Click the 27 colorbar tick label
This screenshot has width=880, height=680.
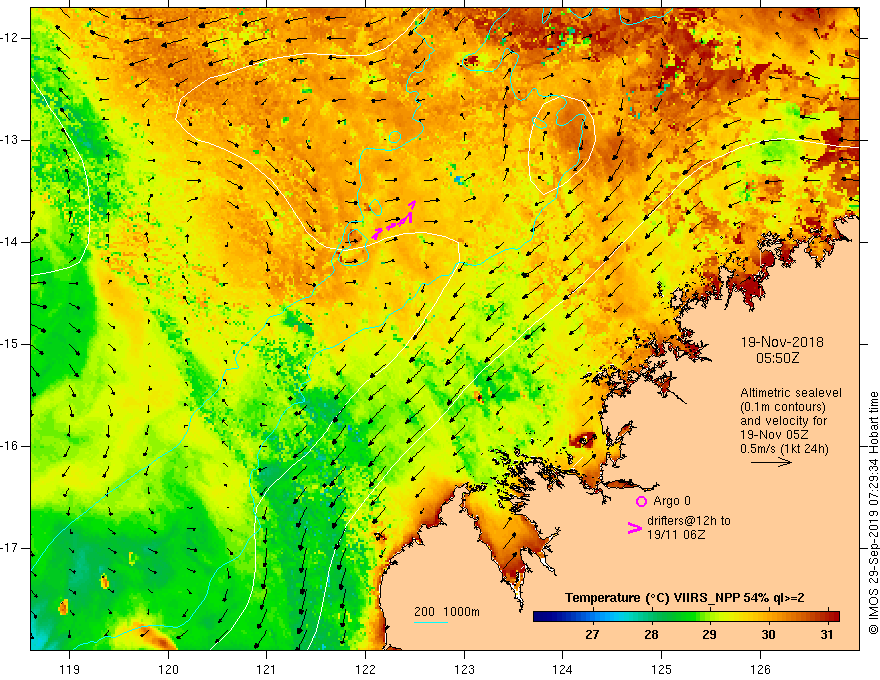click(592, 635)
